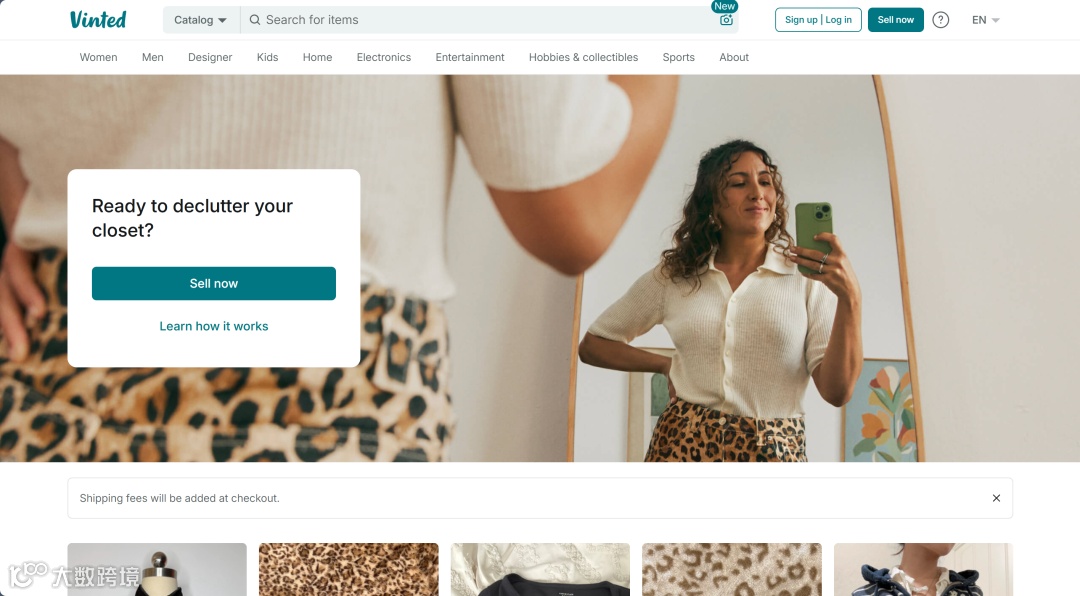This screenshot has width=1080, height=596.
Task: Click the help question mark icon
Action: [940, 20]
